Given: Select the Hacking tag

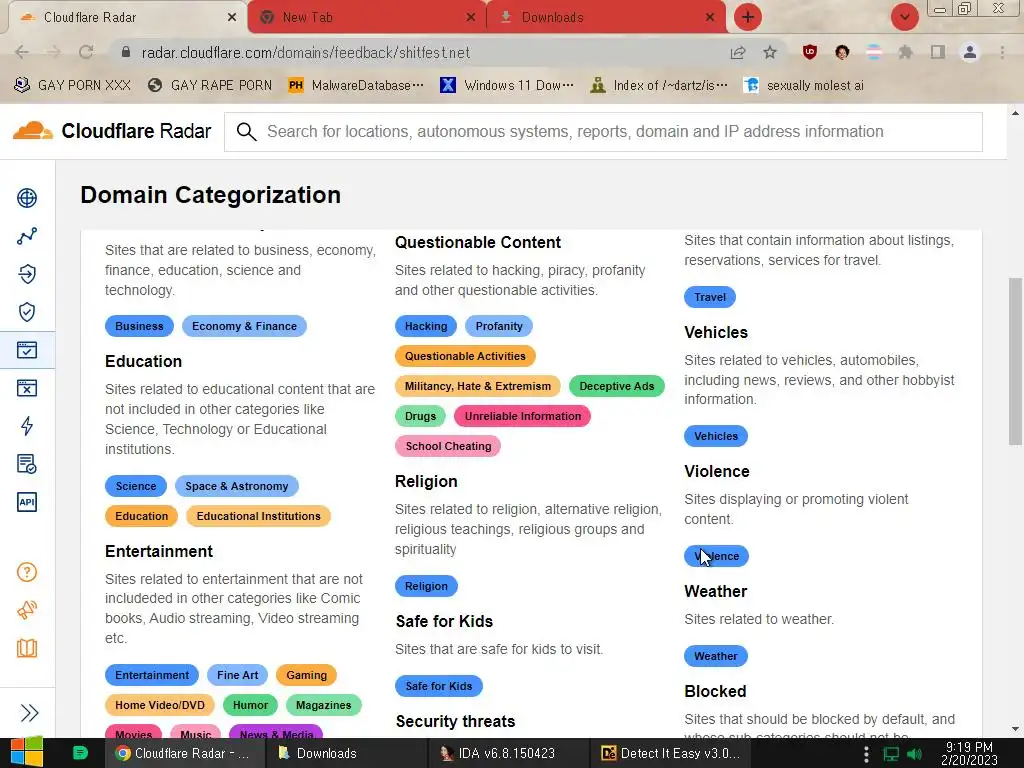Looking at the screenshot, I should point(426,326).
